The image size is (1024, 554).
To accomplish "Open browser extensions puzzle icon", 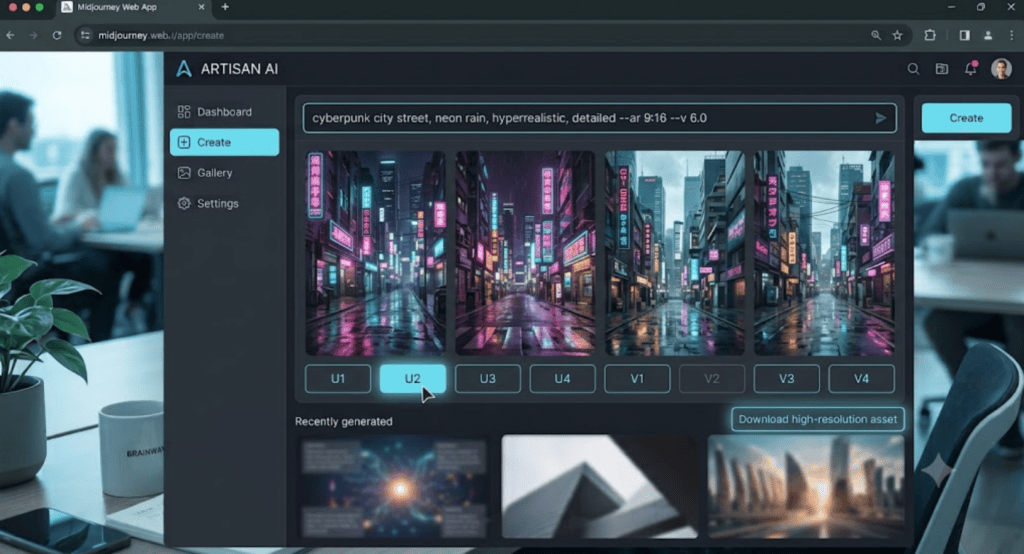I will (x=930, y=35).
